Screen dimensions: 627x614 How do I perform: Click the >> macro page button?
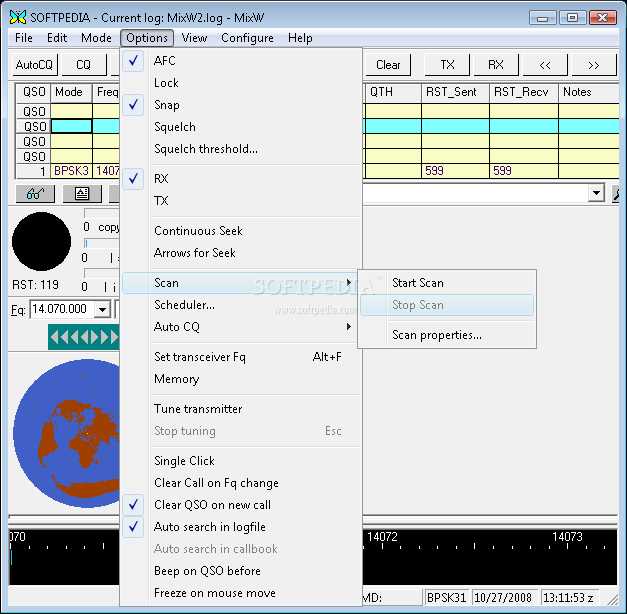(594, 65)
